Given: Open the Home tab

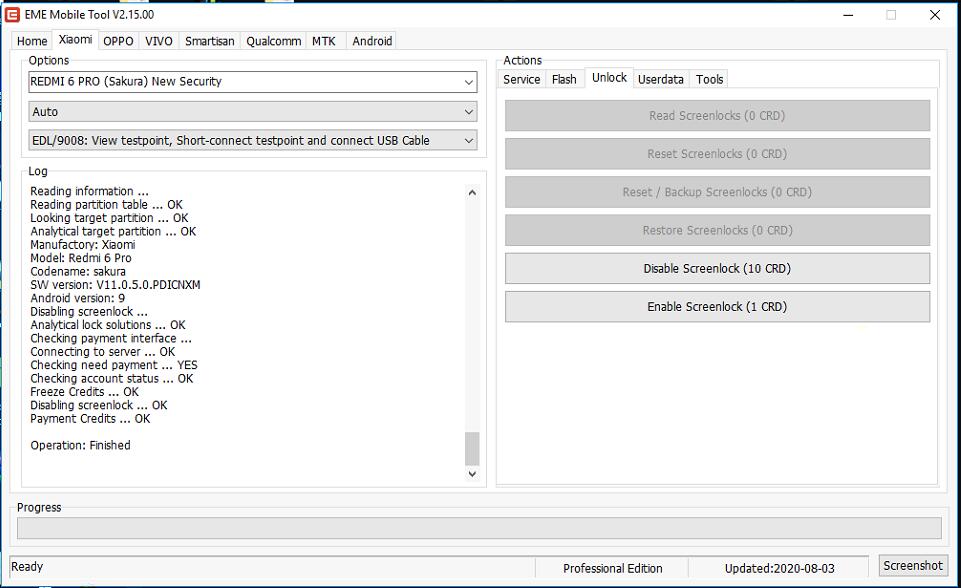Looking at the screenshot, I should (32, 41).
